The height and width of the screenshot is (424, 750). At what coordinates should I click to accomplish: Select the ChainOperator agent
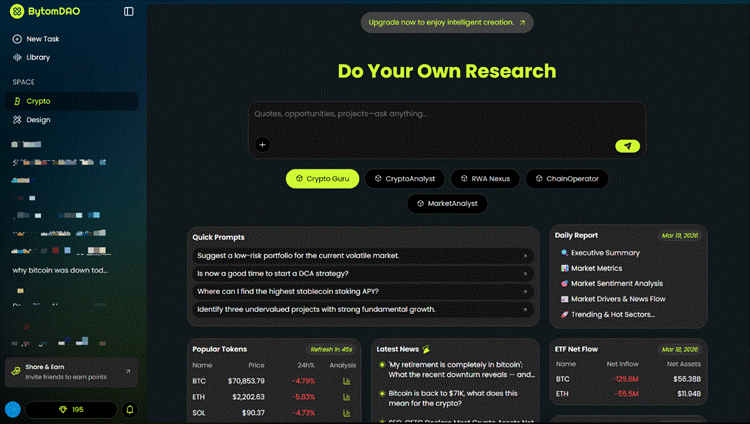[567, 179]
